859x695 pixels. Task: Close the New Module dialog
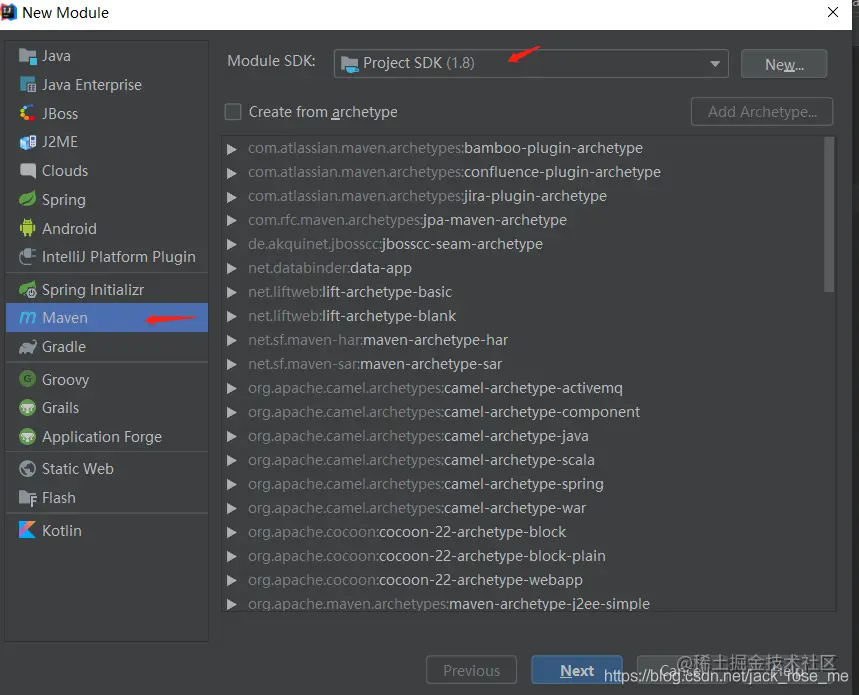point(833,12)
